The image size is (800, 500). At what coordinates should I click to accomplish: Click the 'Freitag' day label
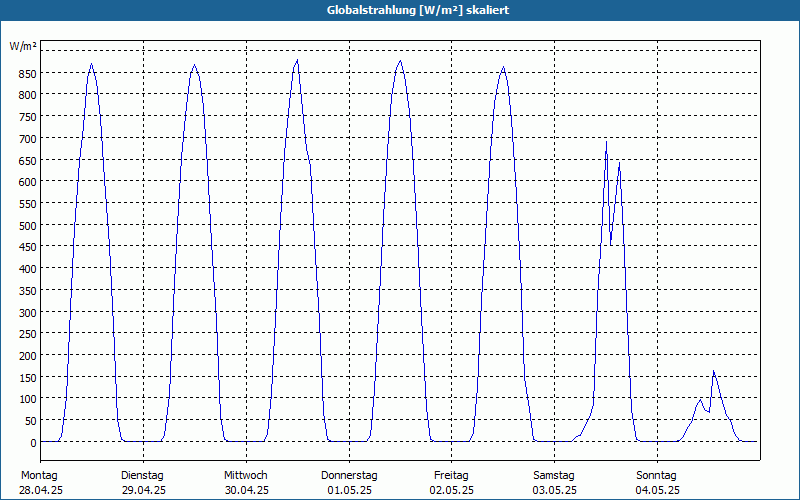451,476
